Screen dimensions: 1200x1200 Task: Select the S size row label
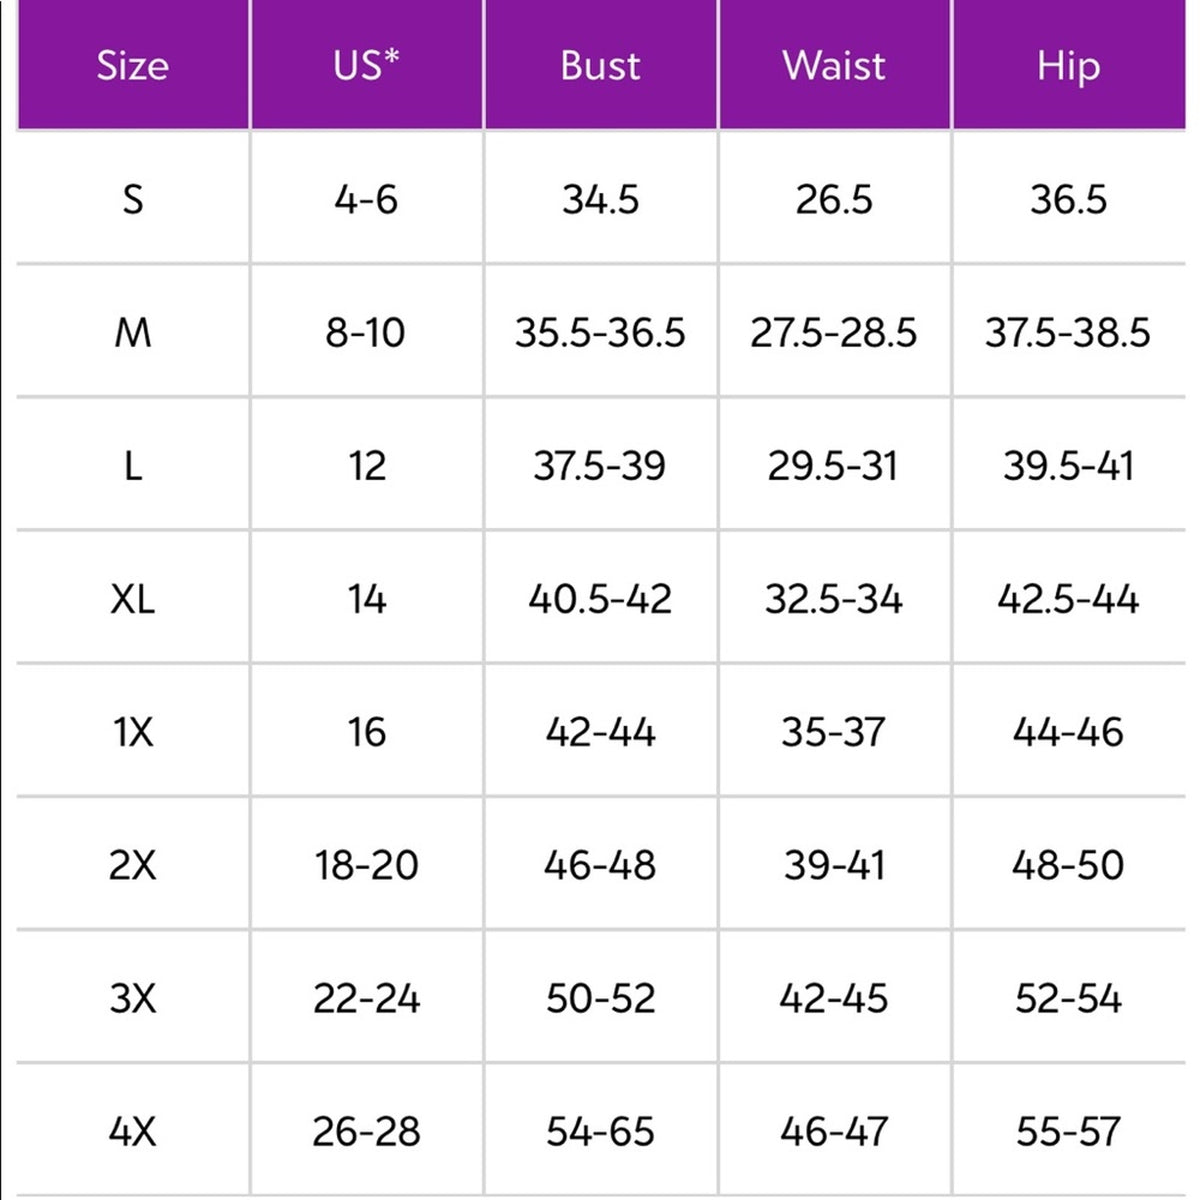coord(133,199)
